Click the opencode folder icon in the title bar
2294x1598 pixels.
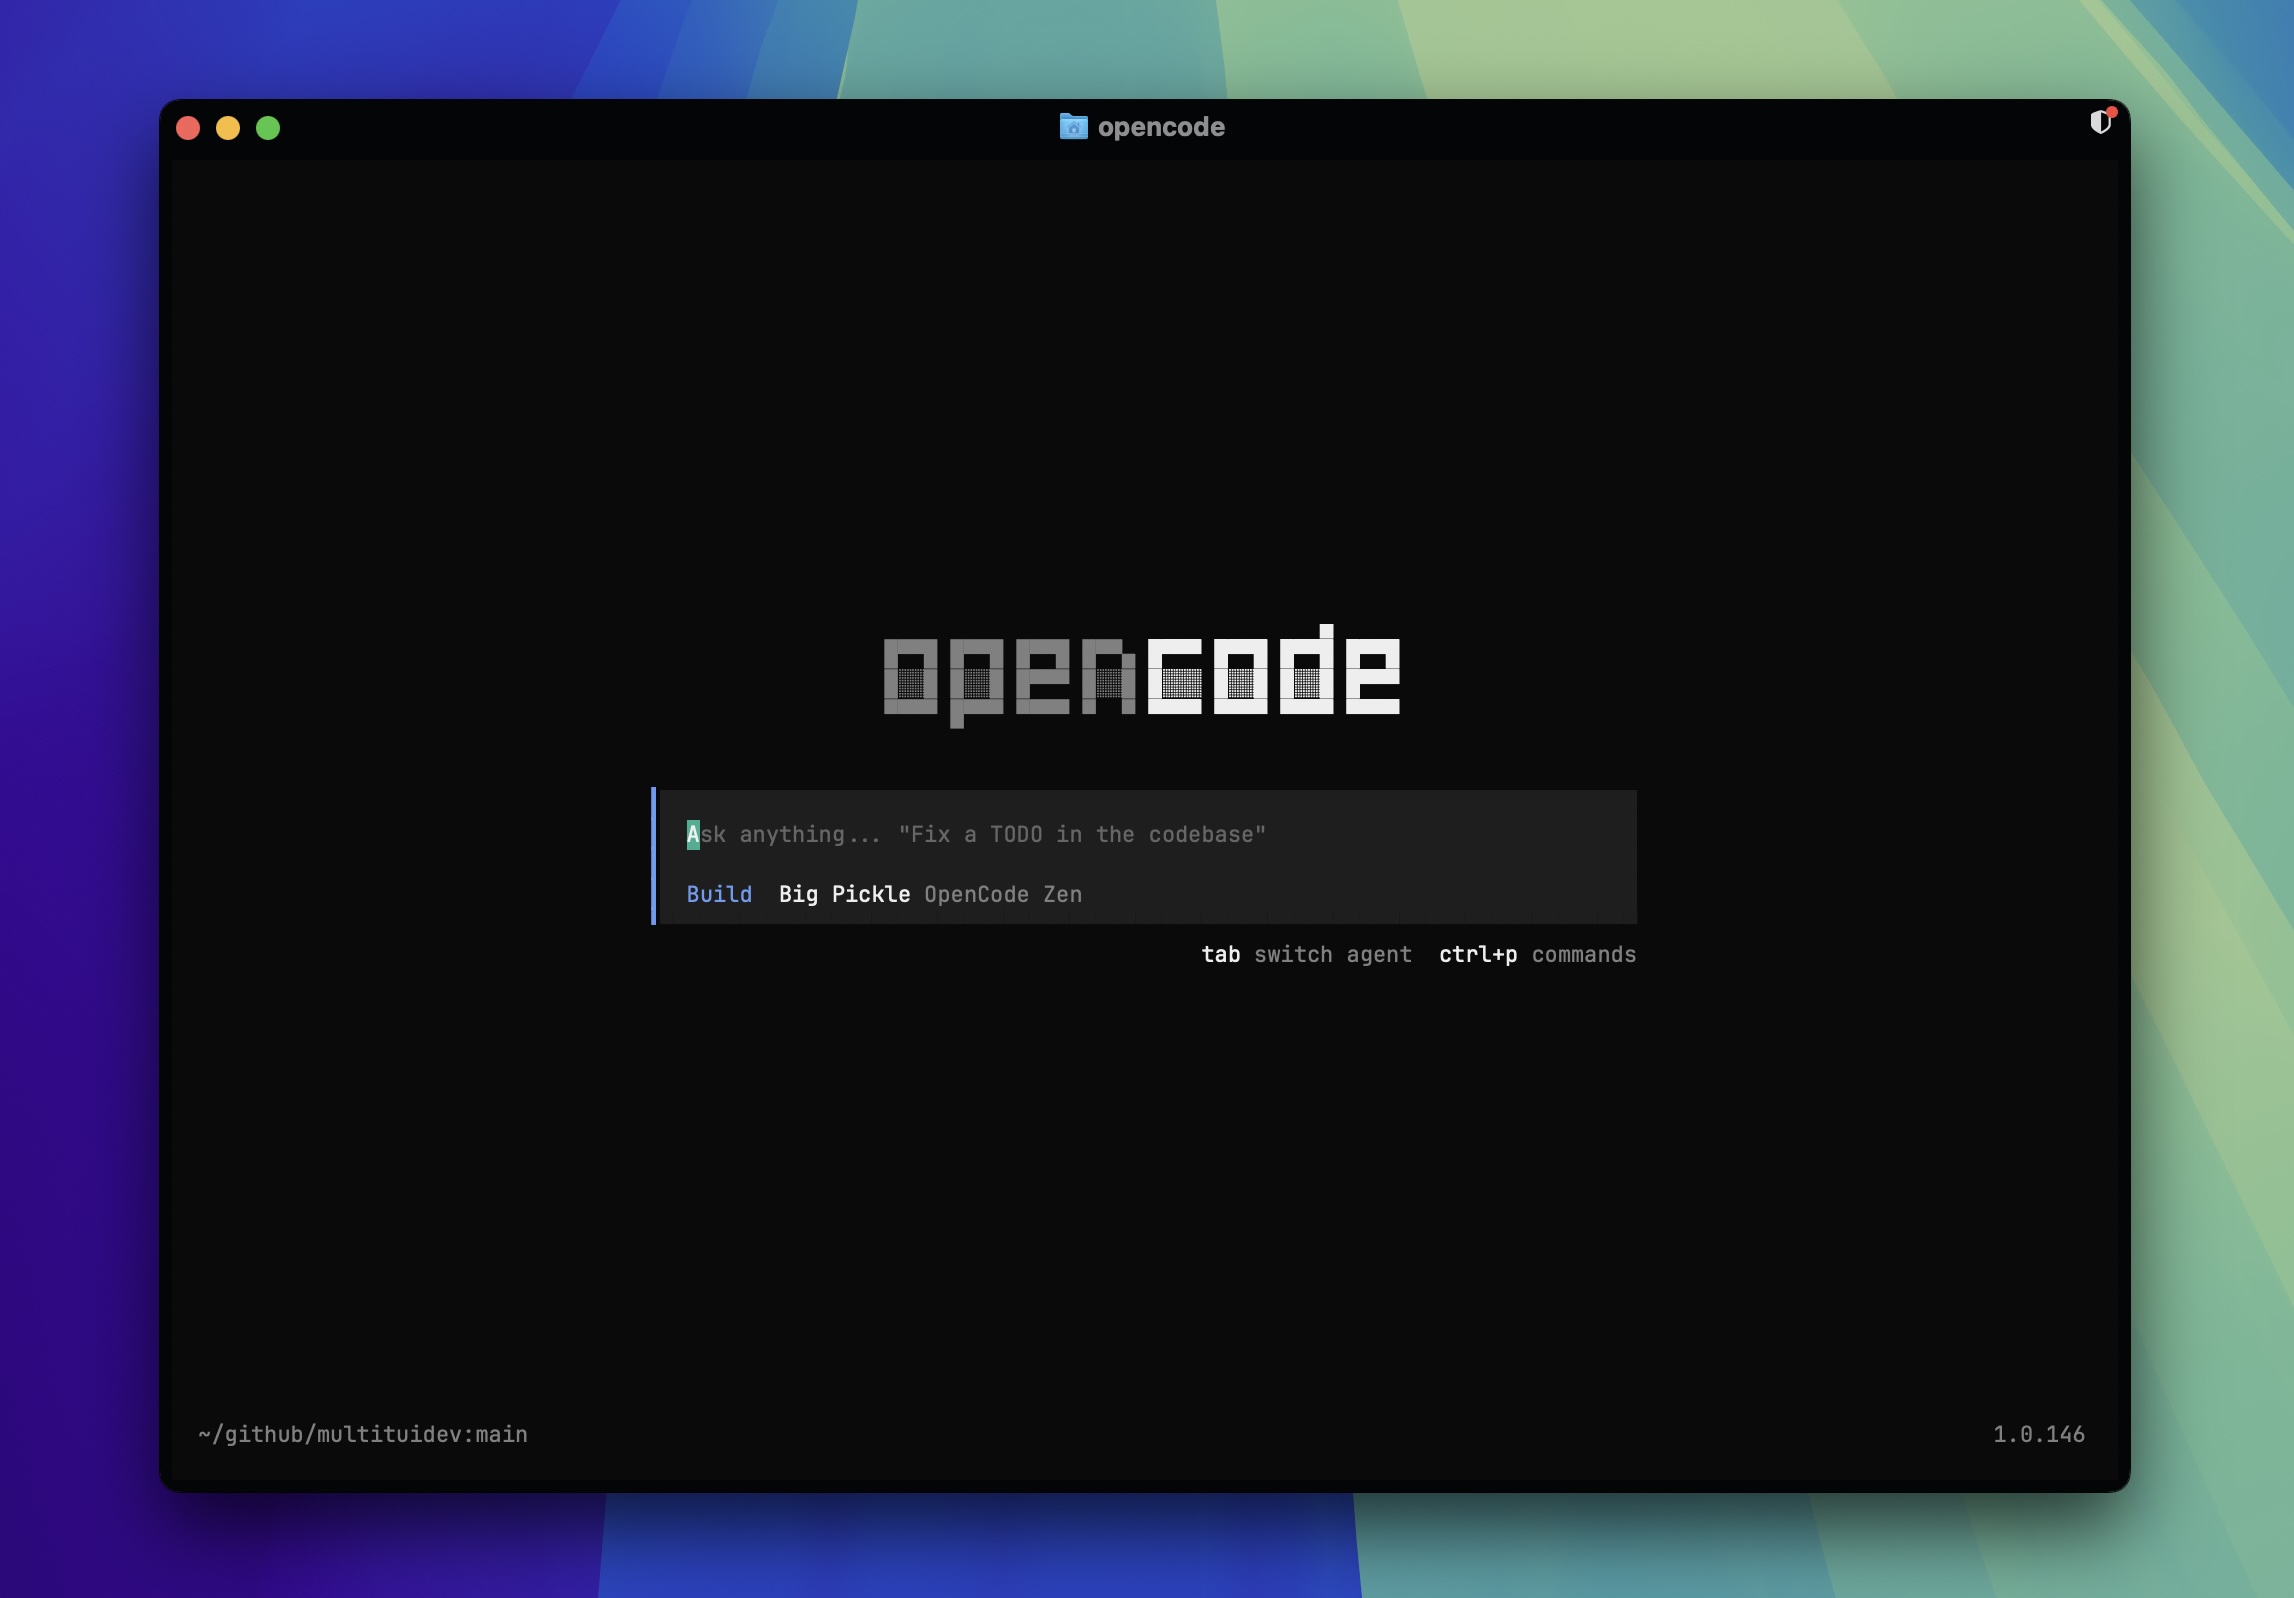click(x=1072, y=127)
